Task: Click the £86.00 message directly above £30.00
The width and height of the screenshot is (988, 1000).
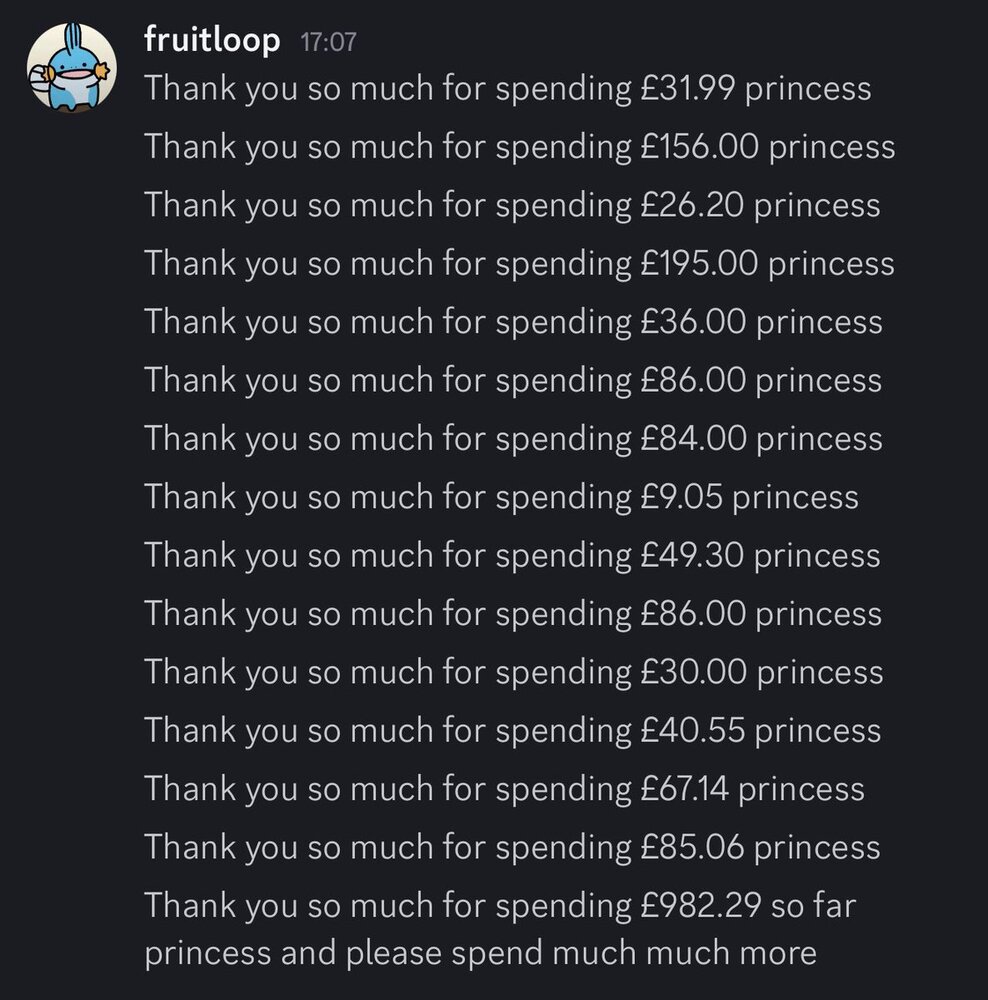Action: tap(513, 614)
